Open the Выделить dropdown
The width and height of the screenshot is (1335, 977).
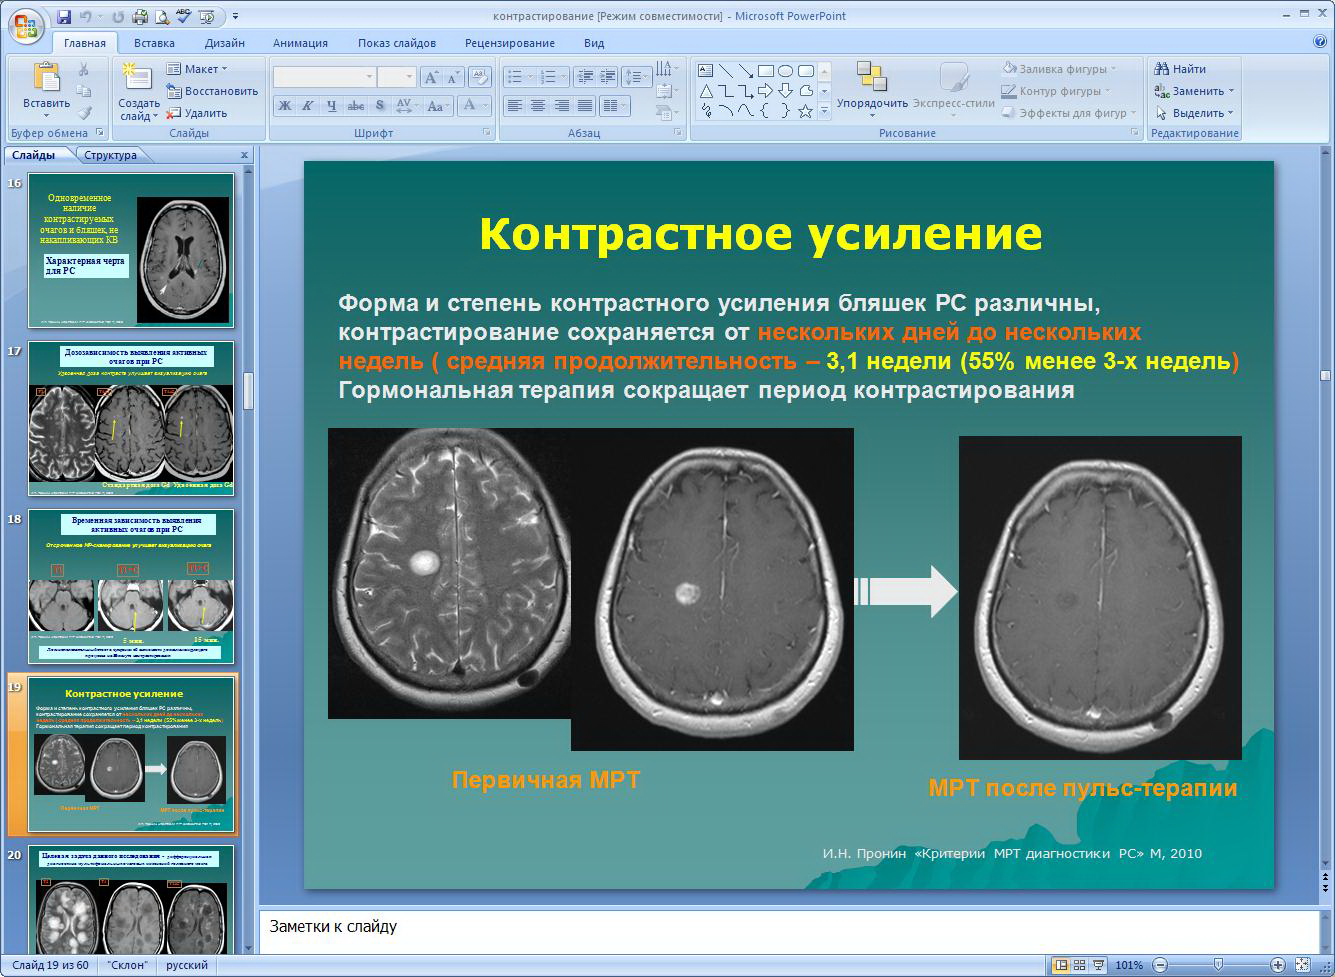[1195, 113]
